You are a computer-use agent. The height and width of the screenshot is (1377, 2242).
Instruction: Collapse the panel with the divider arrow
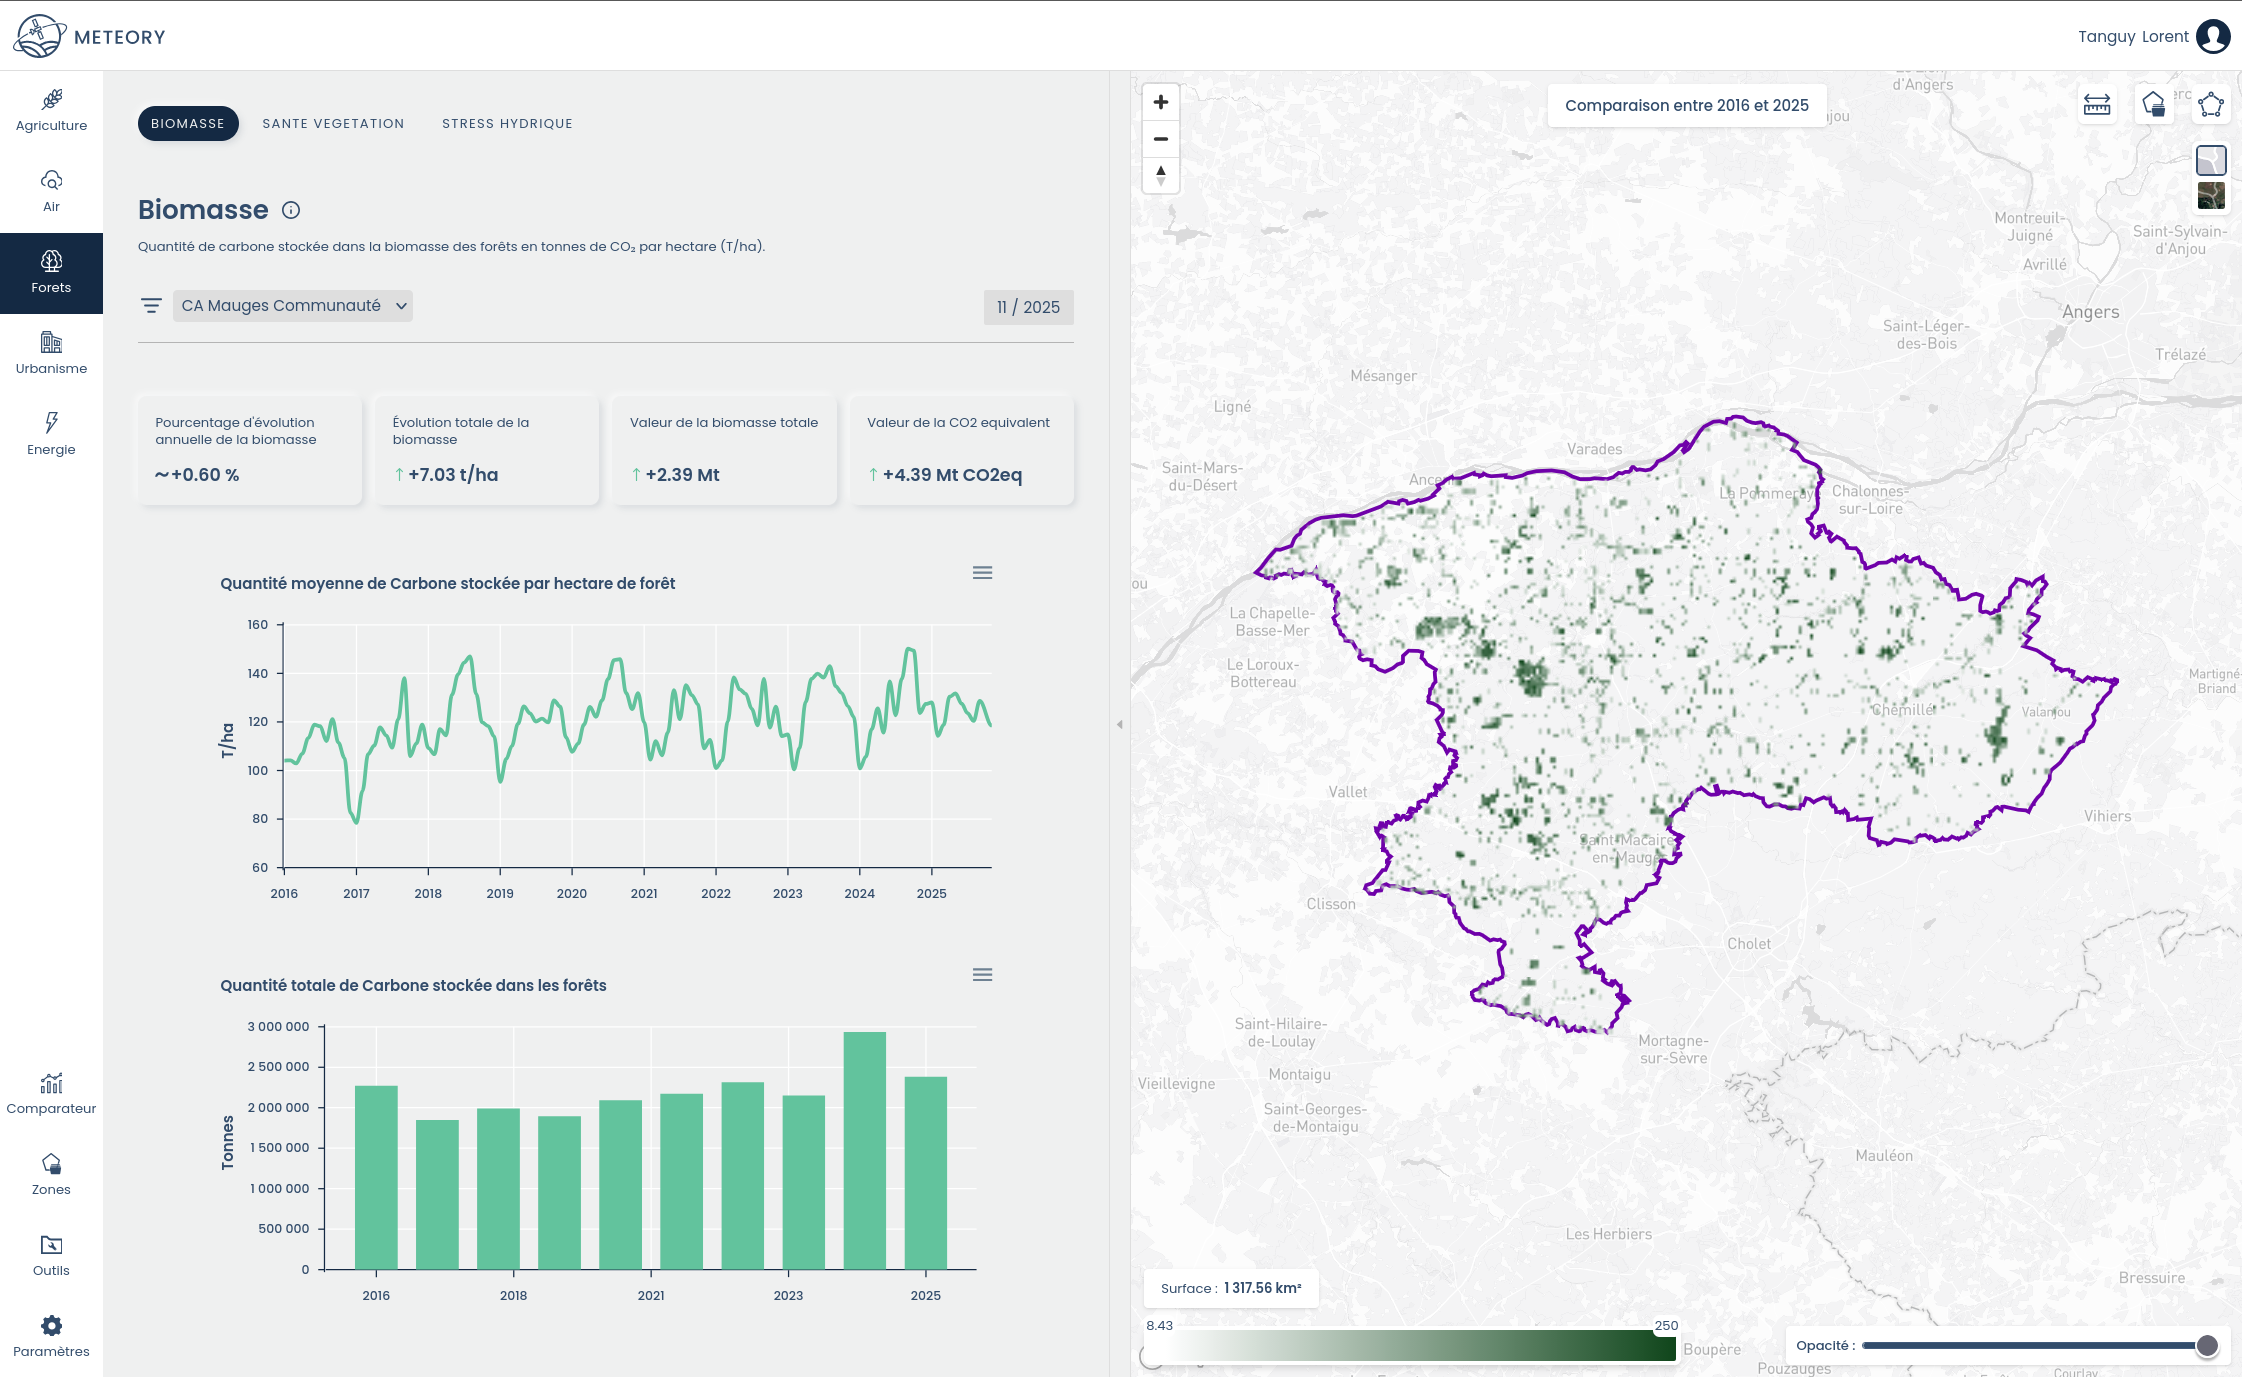[1119, 724]
